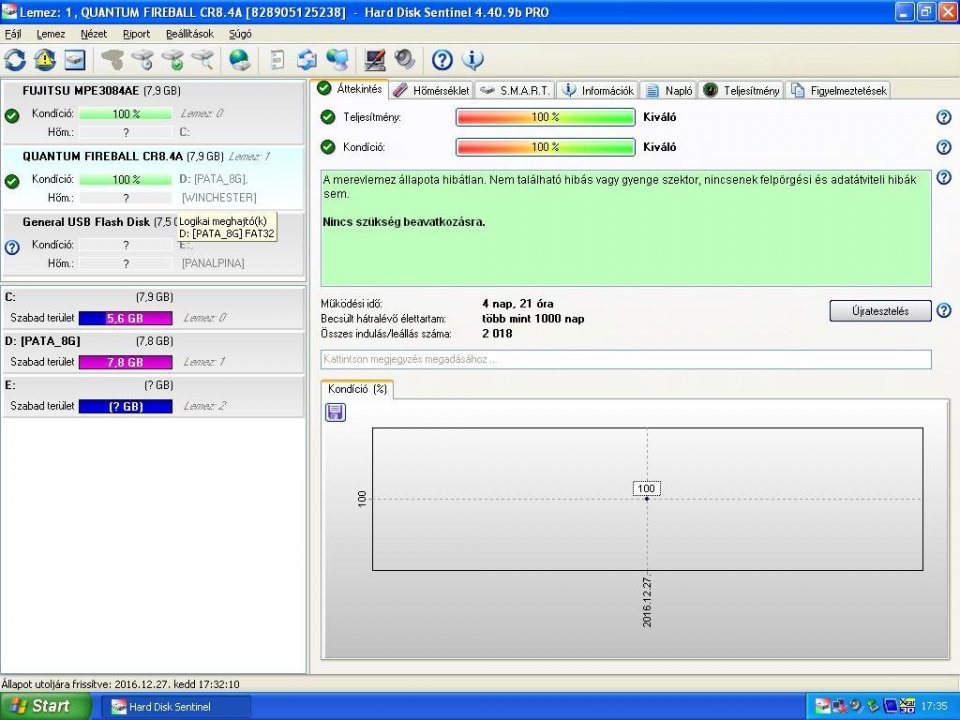Click Hard Disk Sentinel taskbar button
This screenshot has width=960, height=720.
(x=175, y=707)
